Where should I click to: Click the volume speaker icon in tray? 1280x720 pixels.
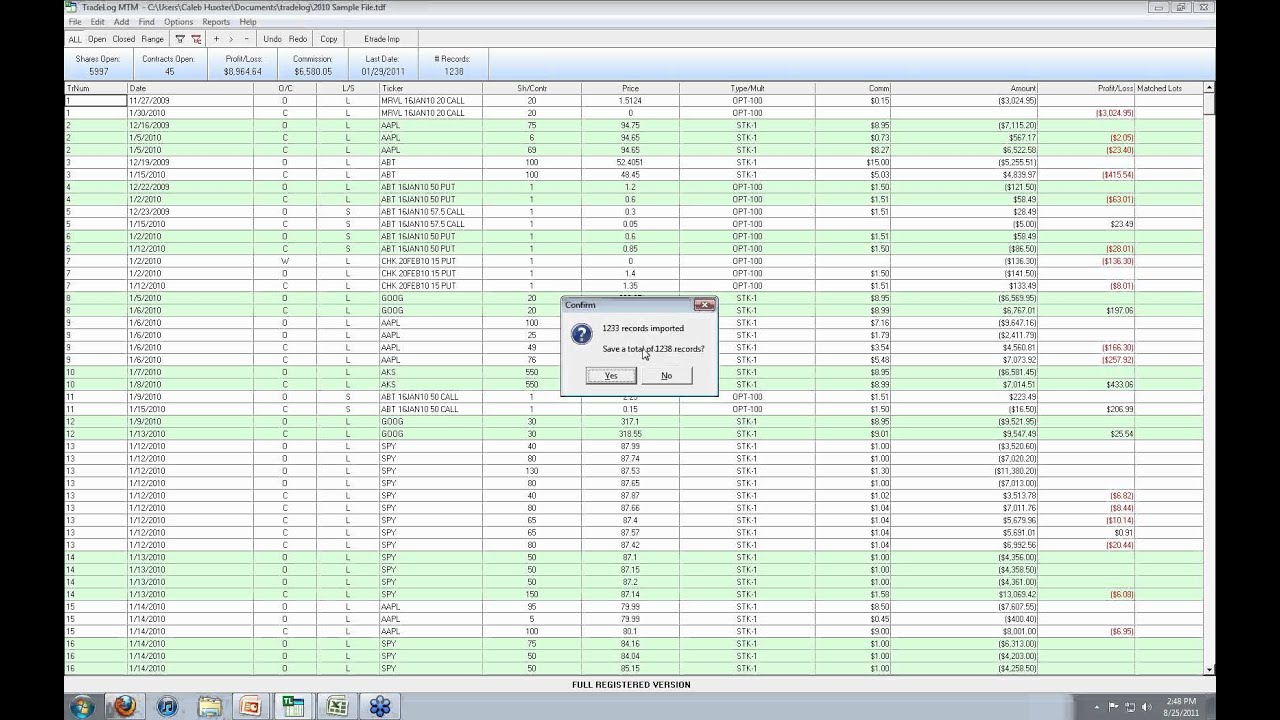tap(1147, 706)
